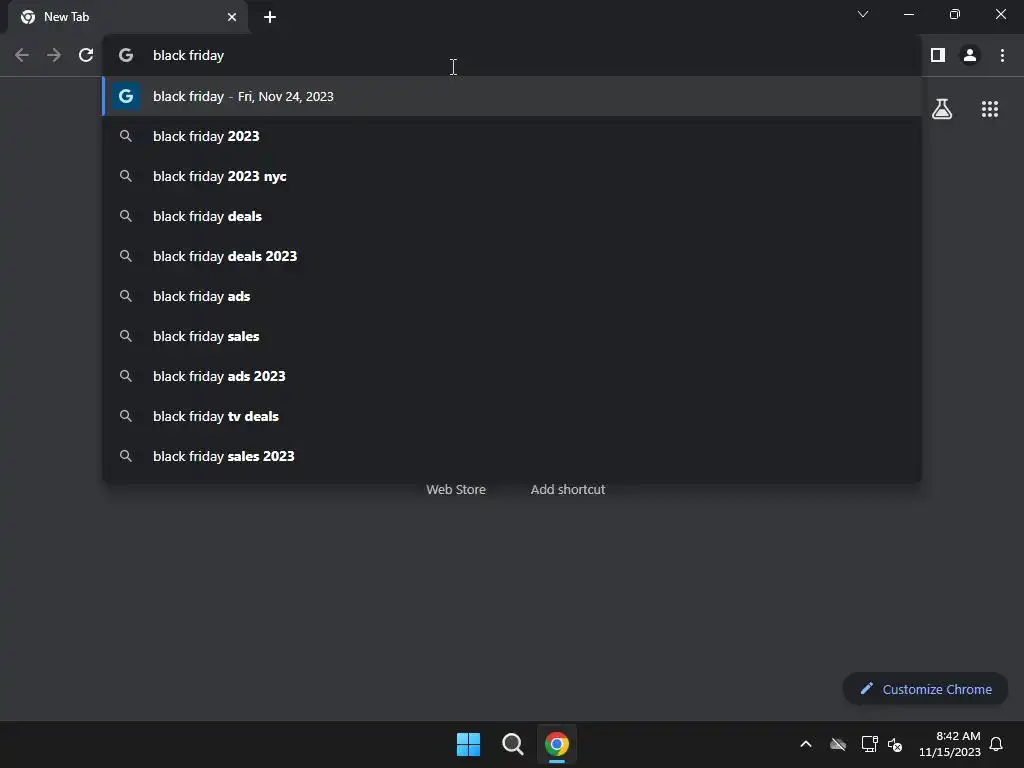The height and width of the screenshot is (768, 1024).
Task: Open the Windows Start menu
Action: click(468, 744)
